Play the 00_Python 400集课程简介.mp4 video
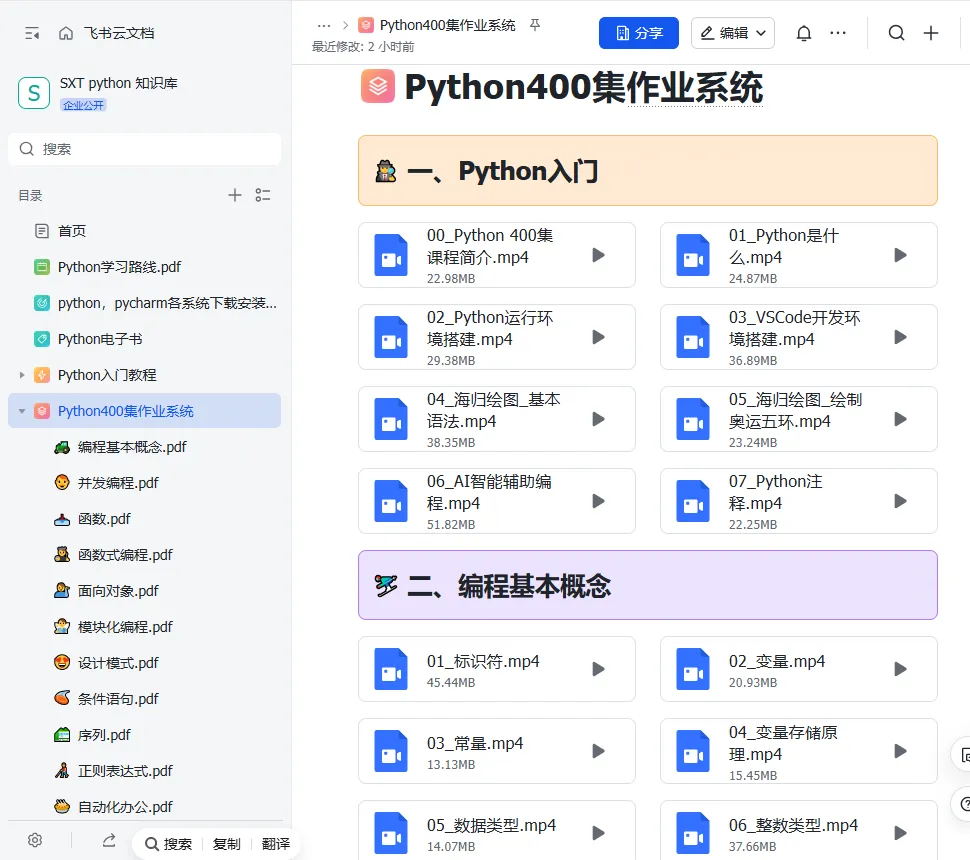The image size is (970, 860). coord(598,255)
